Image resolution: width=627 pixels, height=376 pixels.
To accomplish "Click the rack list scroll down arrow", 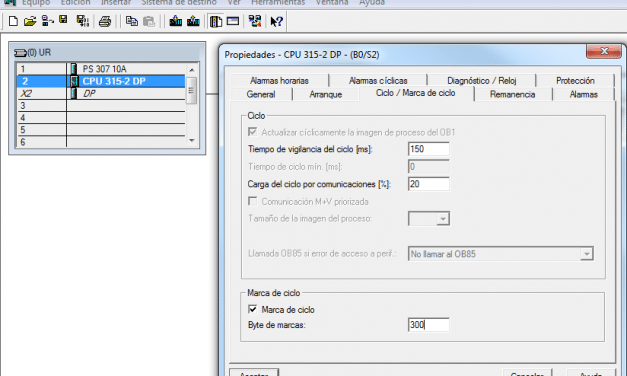I will (x=192, y=140).
